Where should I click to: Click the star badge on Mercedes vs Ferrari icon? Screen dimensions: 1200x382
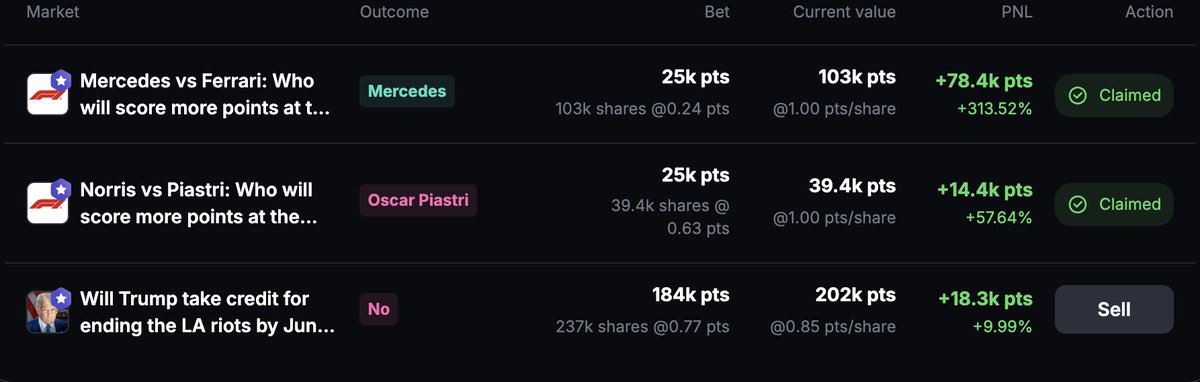pyautogui.click(x=62, y=77)
